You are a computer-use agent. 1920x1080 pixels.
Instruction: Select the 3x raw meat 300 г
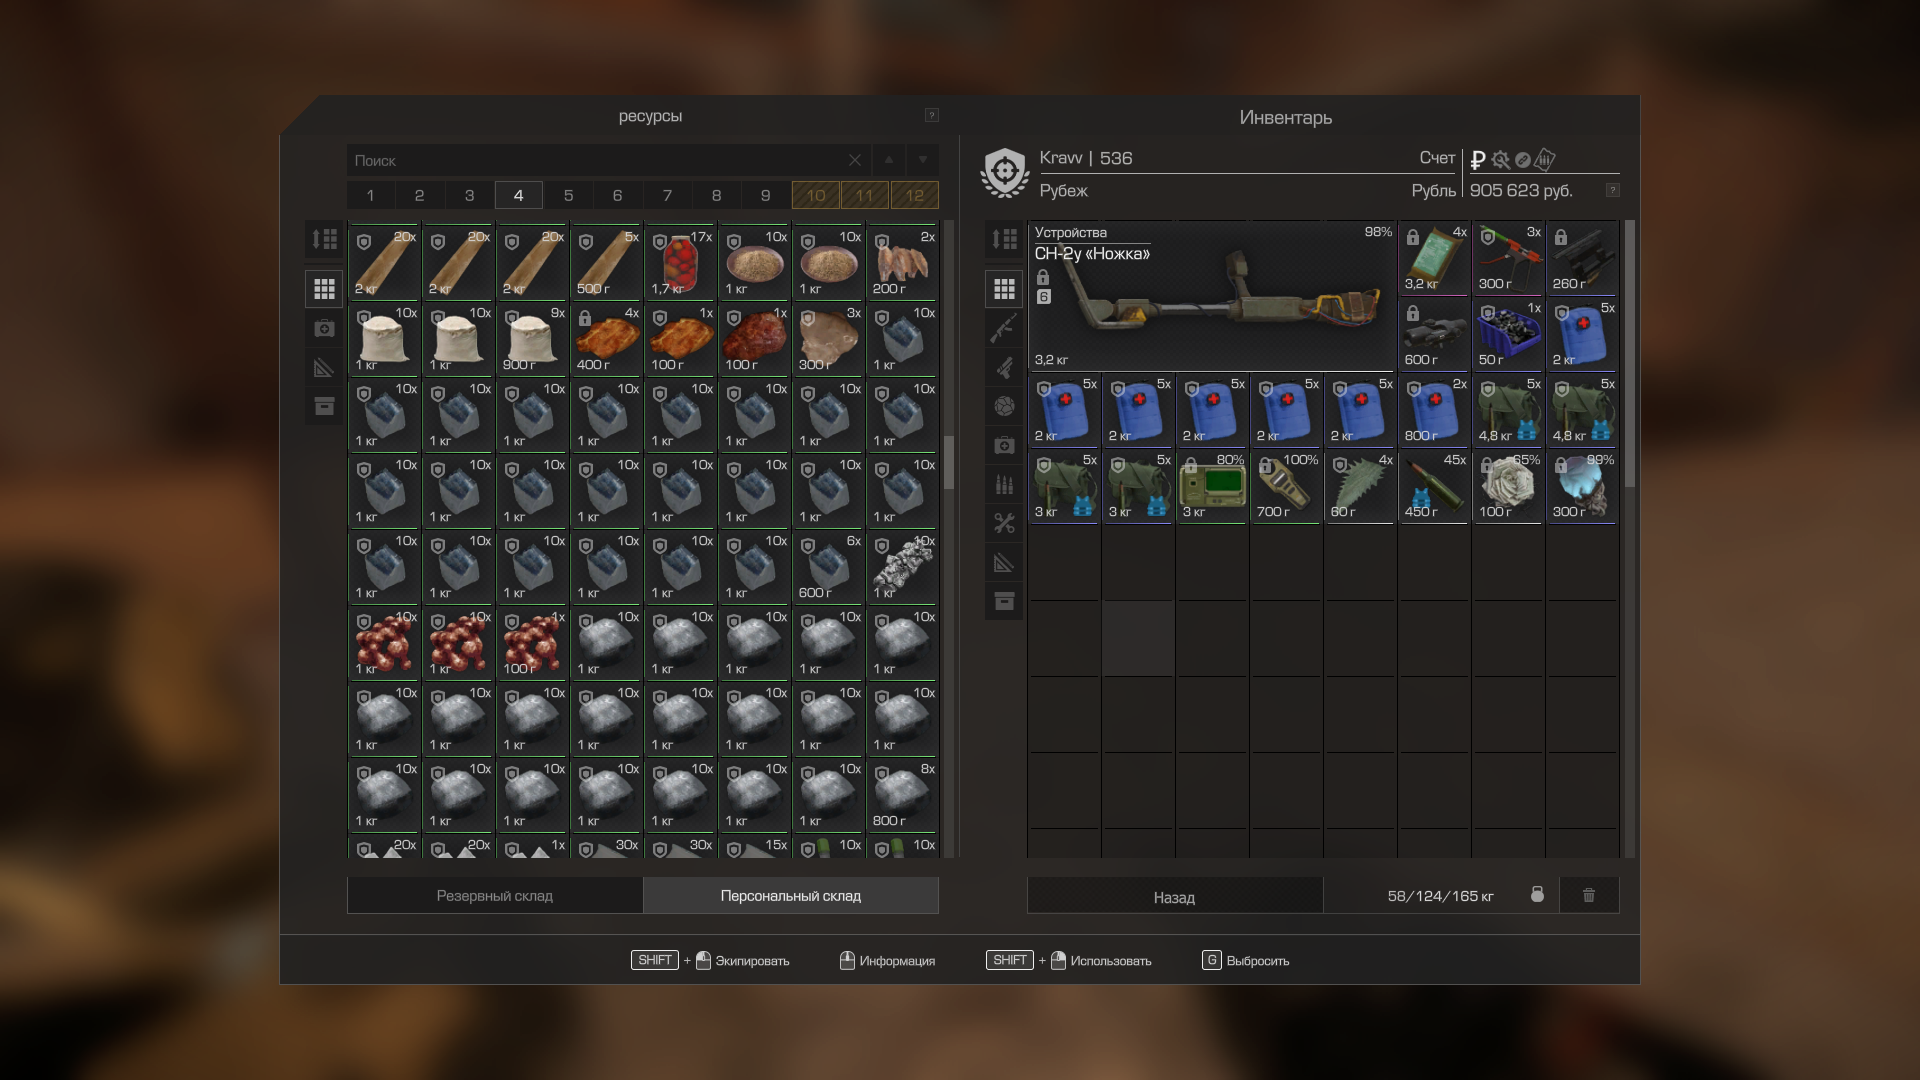(829, 338)
